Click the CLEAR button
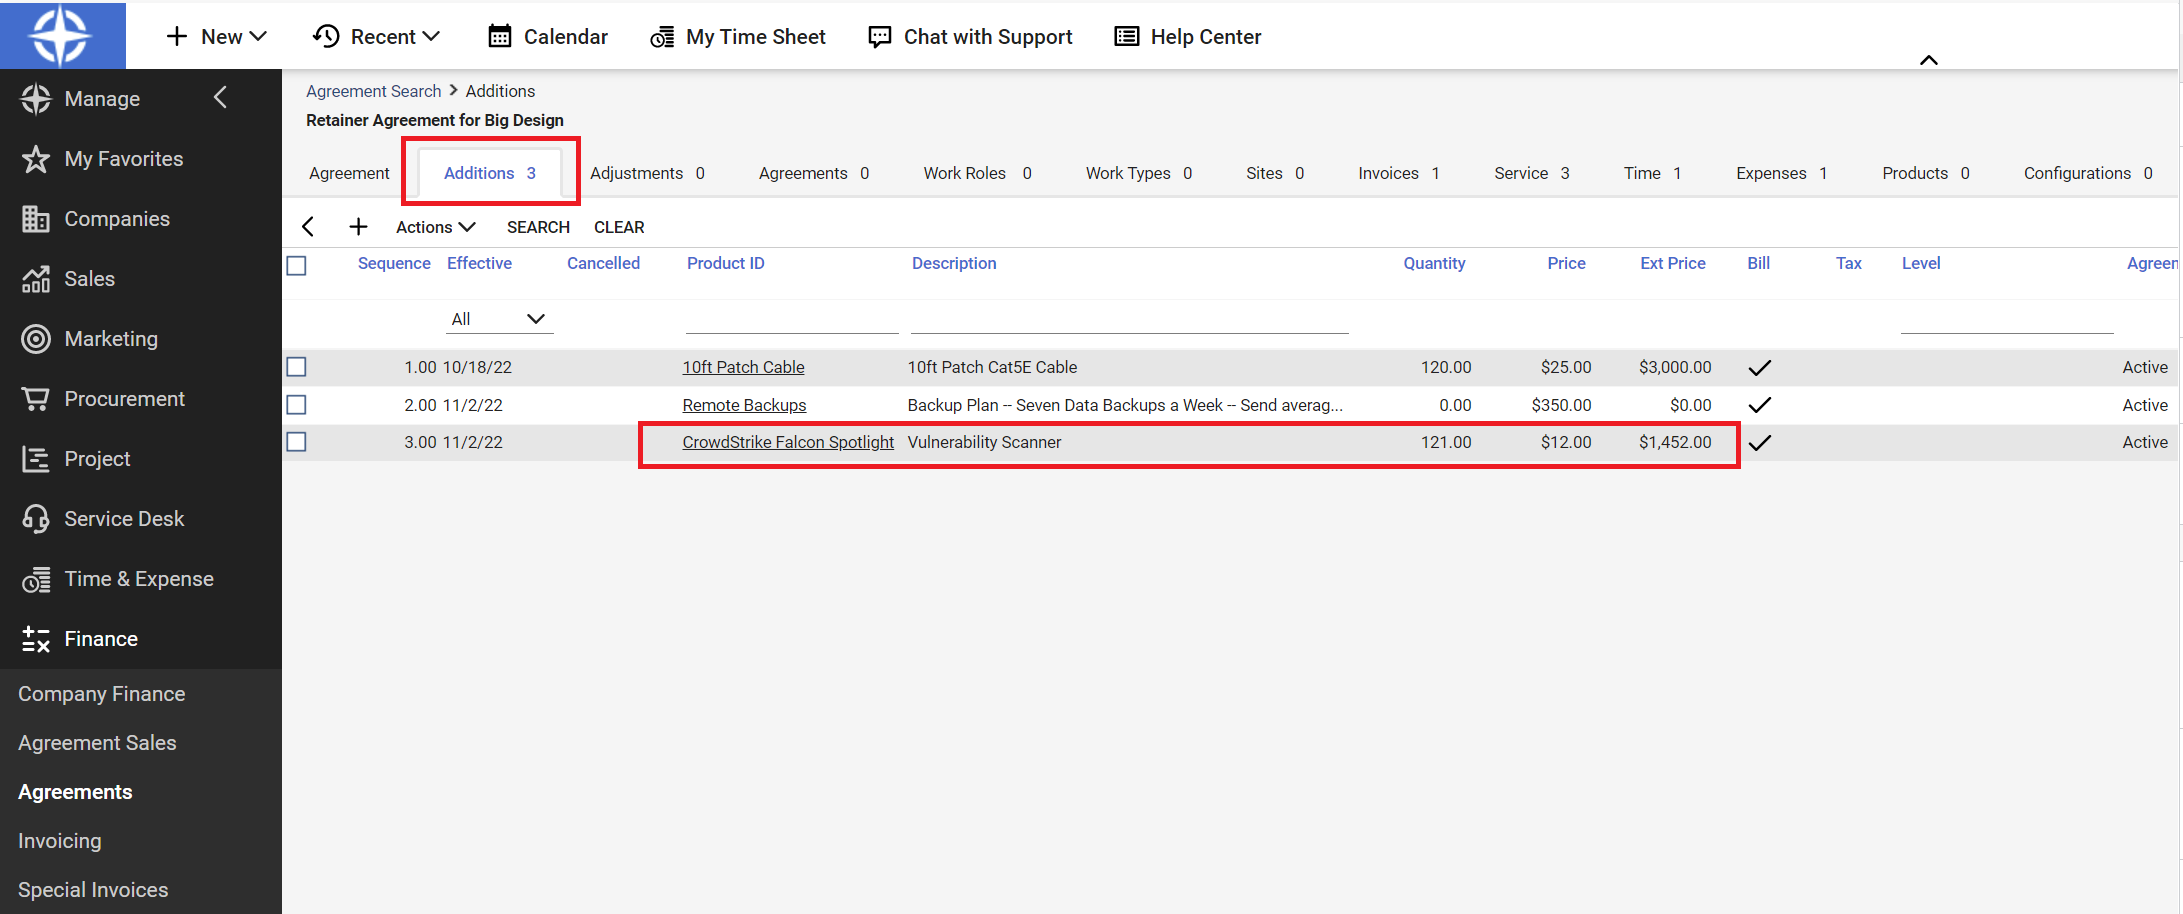This screenshot has height=914, width=2183. pos(619,227)
